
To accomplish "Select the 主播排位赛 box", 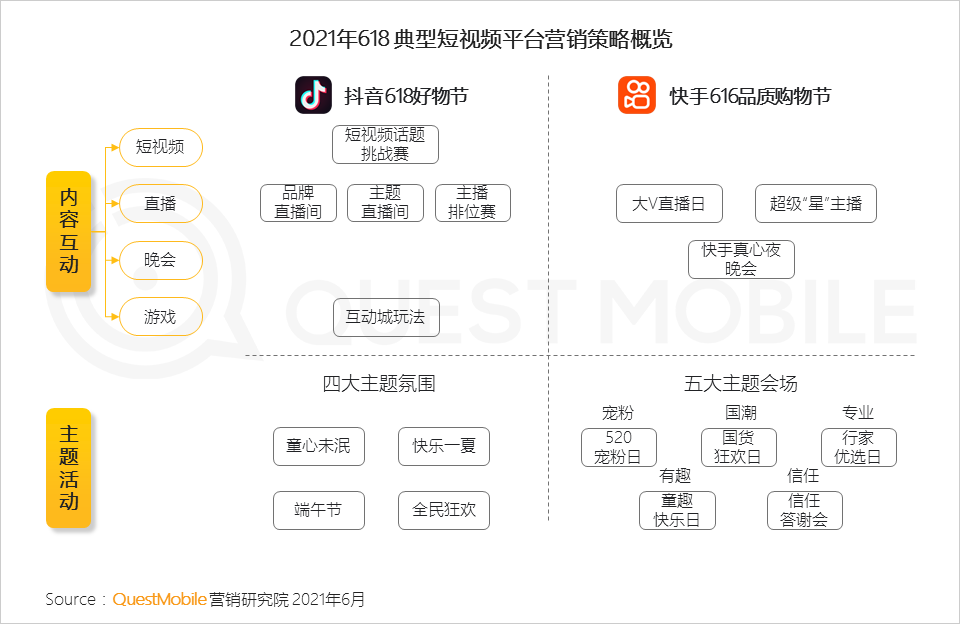I will pyautogui.click(x=473, y=203).
